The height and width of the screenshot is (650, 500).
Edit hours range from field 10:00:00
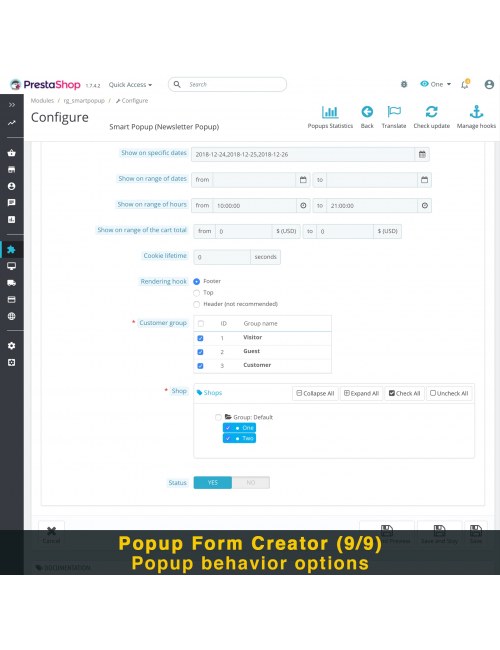(255, 206)
